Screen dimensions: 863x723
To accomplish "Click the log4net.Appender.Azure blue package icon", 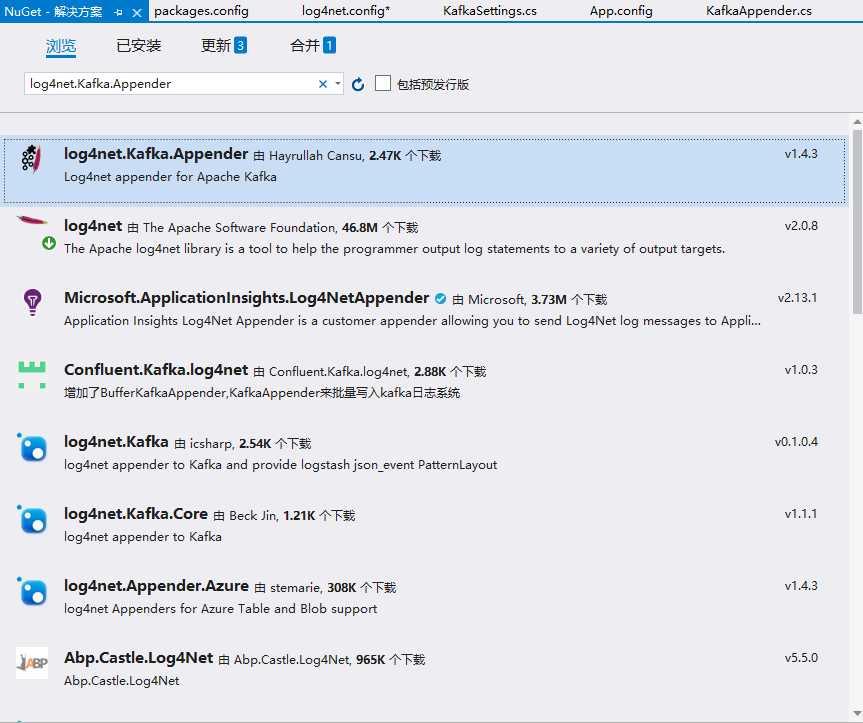I will click(32, 591).
